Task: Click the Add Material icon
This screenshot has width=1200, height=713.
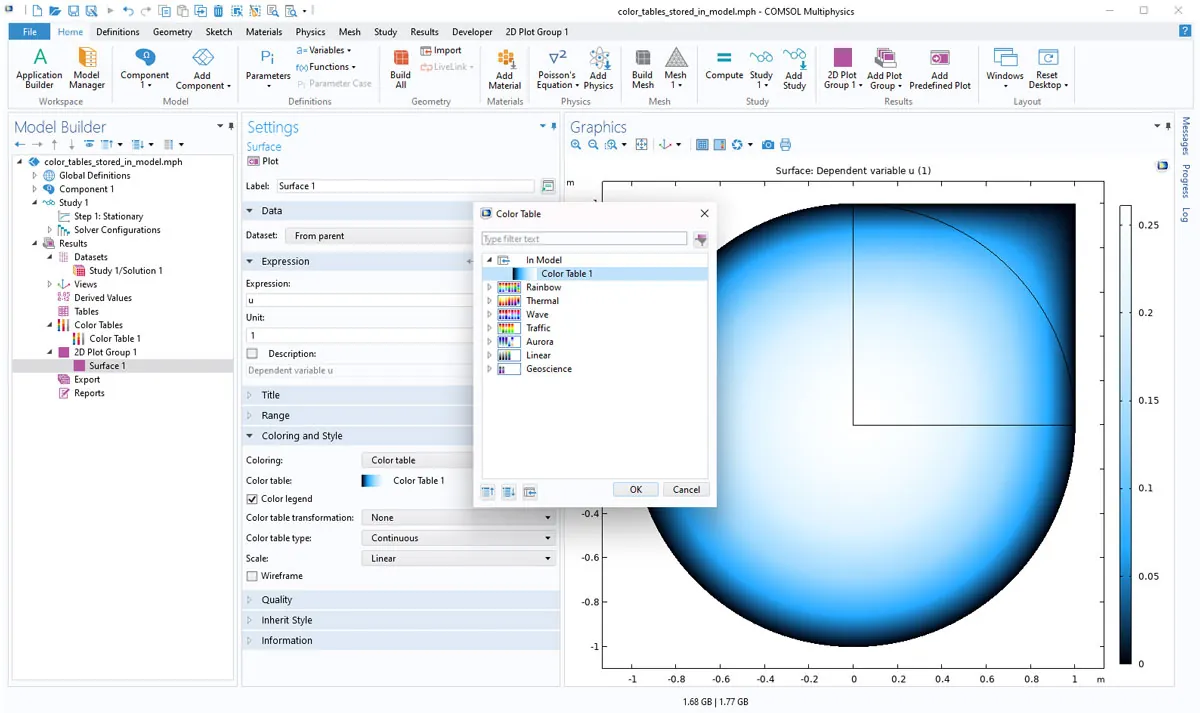Action: 505,59
